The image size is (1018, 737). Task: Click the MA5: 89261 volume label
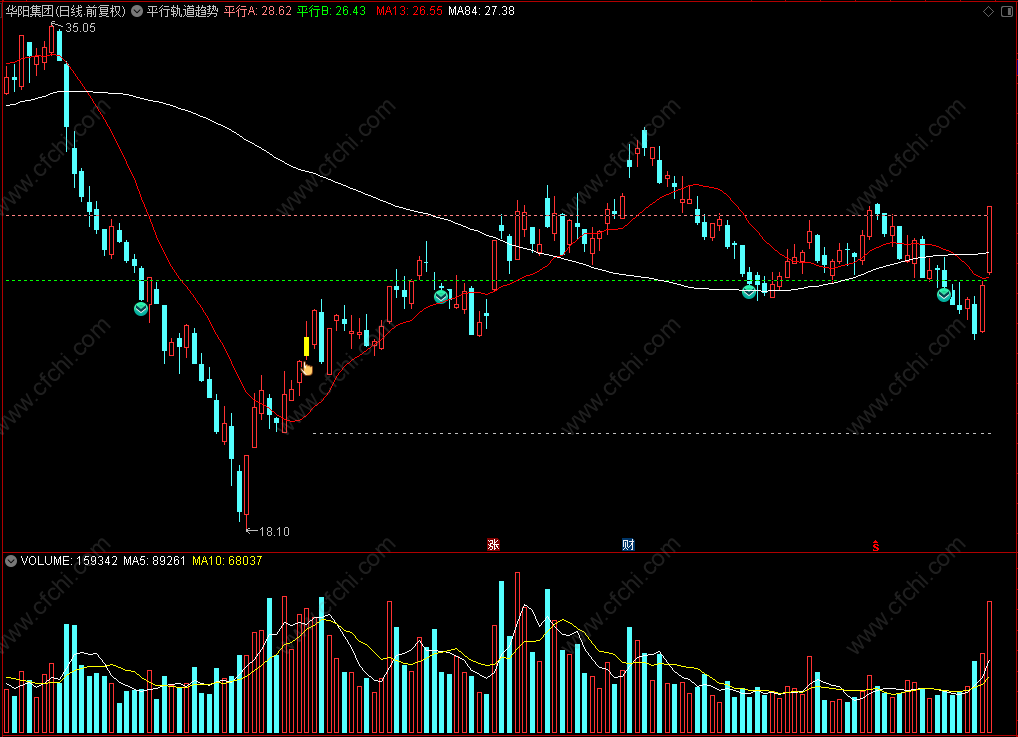[x=155, y=561]
